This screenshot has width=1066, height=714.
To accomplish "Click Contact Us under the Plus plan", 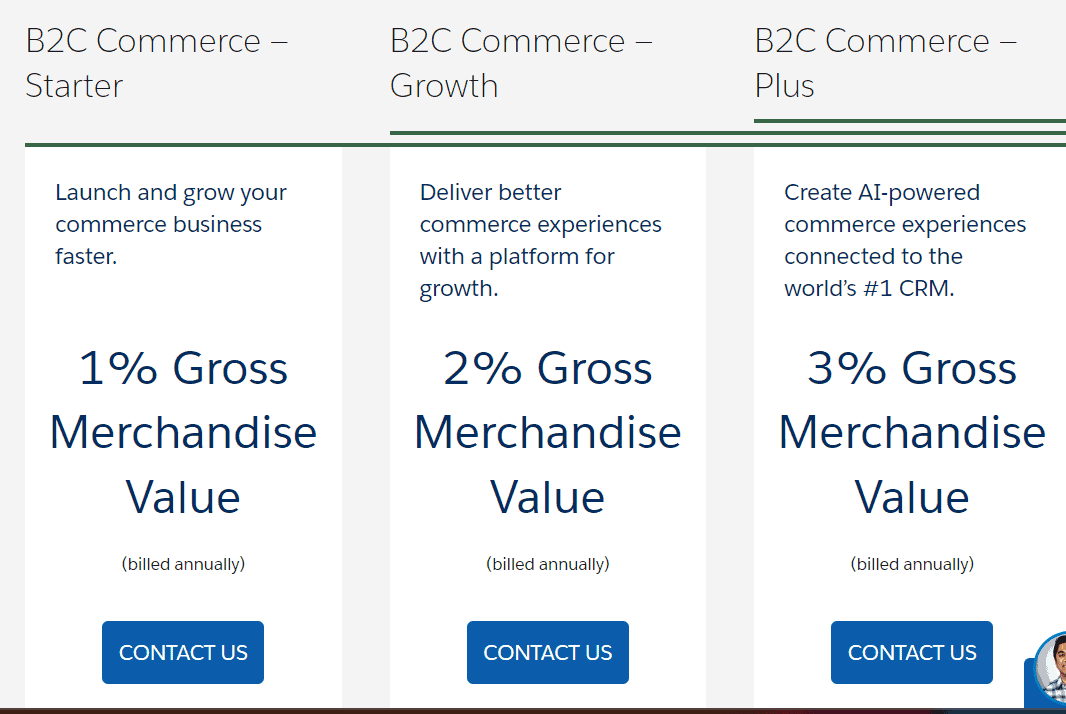I will click(912, 652).
